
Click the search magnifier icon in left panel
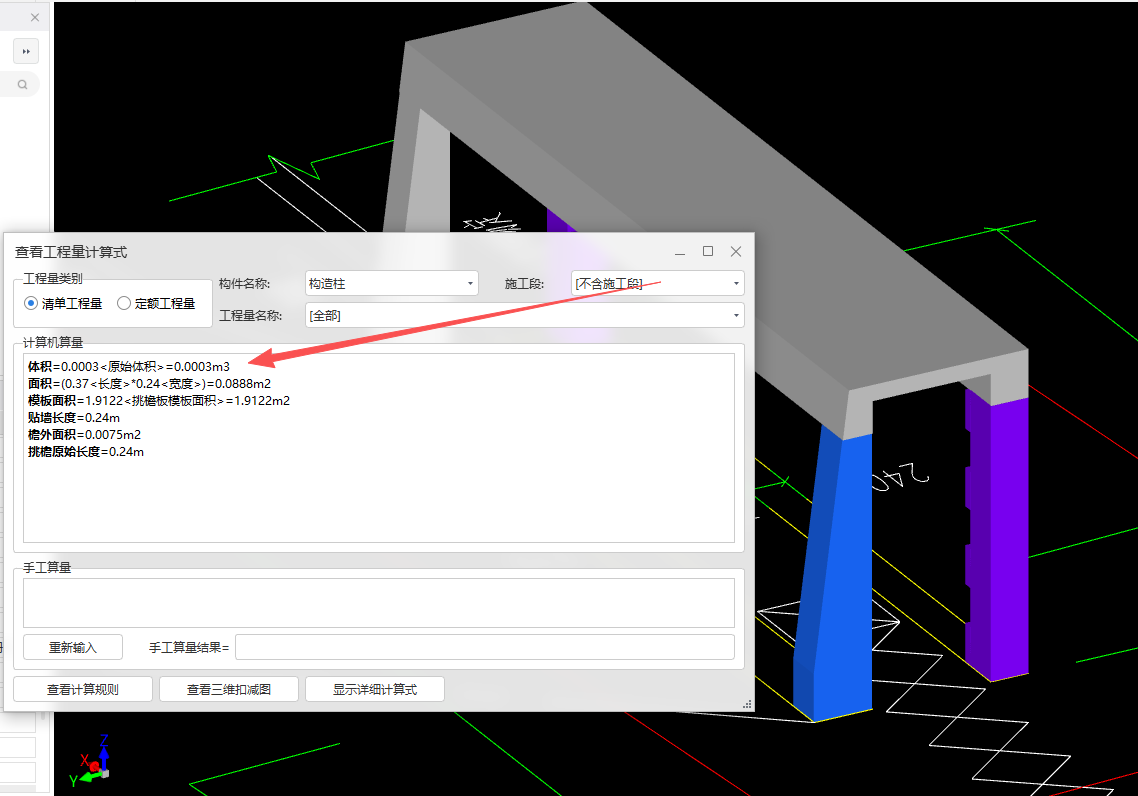[22, 84]
